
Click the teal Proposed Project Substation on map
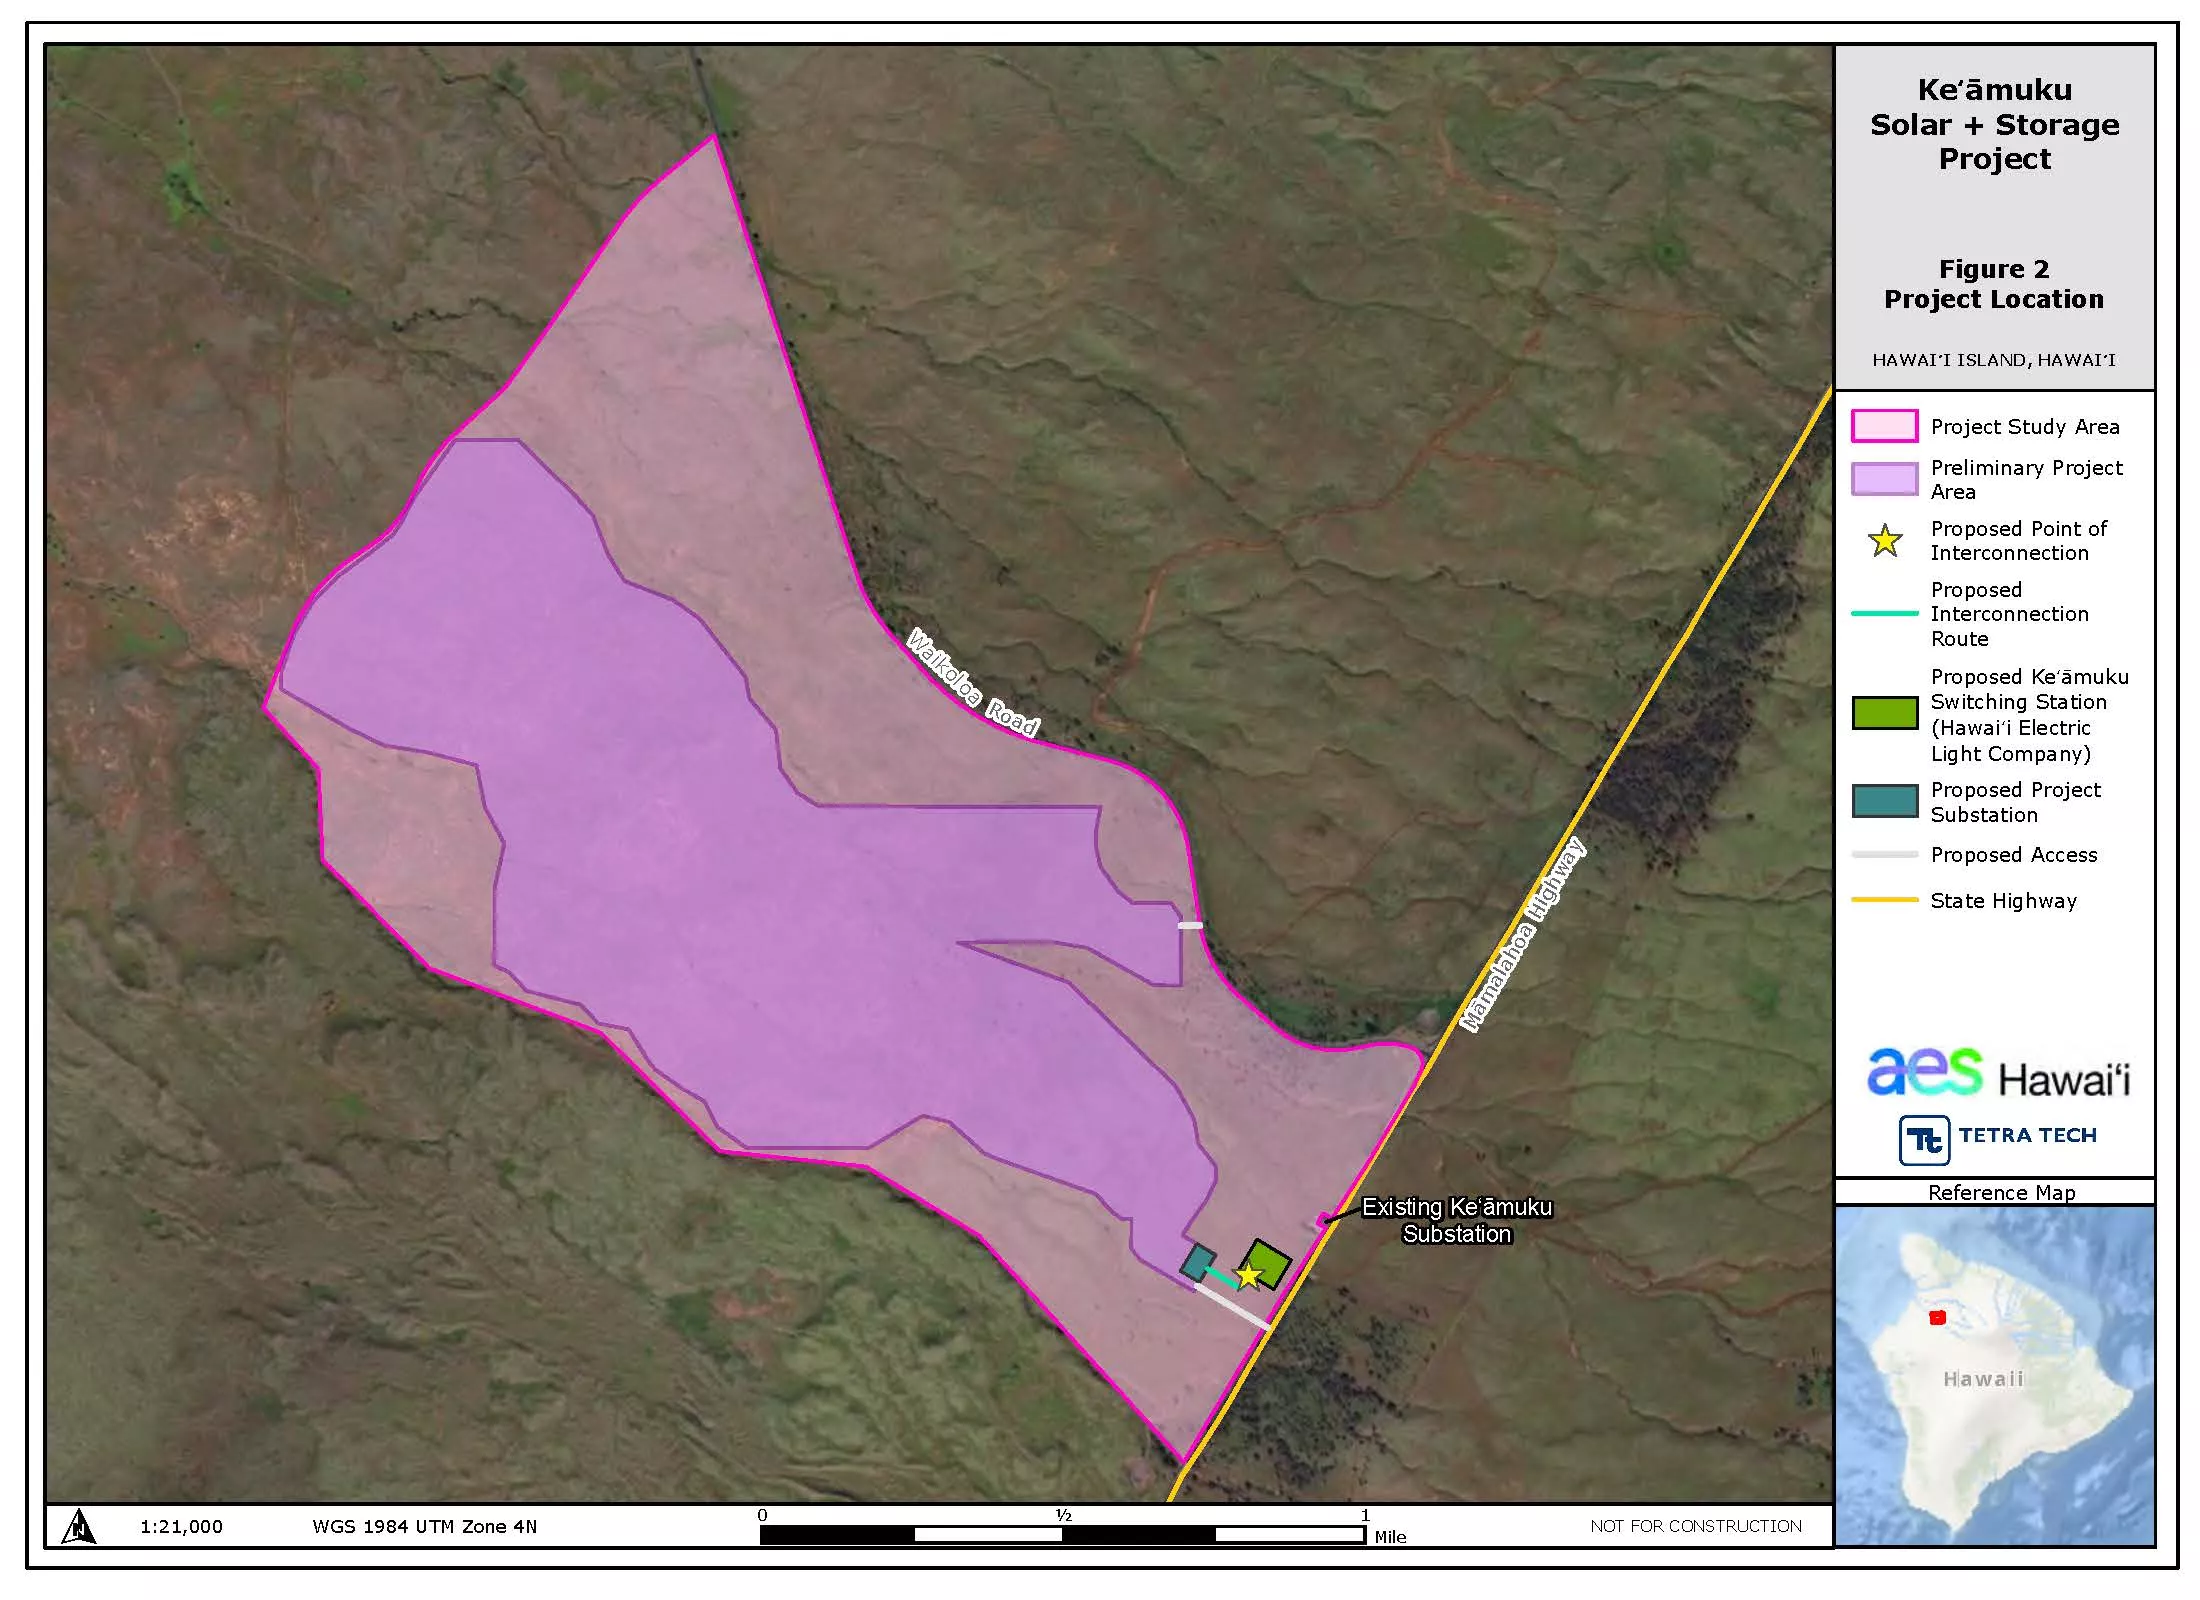click(1197, 1262)
